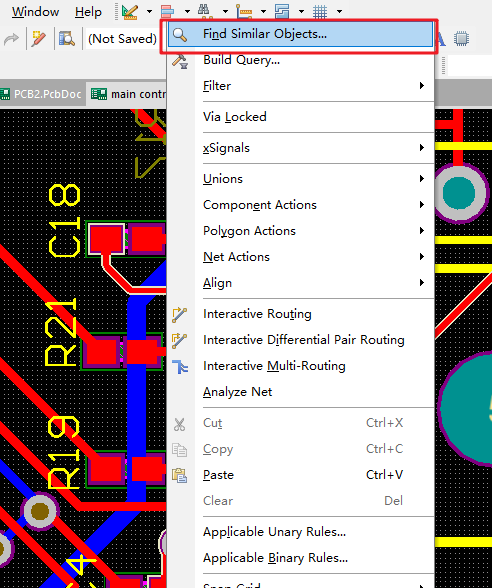Viewport: 492px width, 588px height.
Task: Open the Help menu
Action: coord(88,12)
